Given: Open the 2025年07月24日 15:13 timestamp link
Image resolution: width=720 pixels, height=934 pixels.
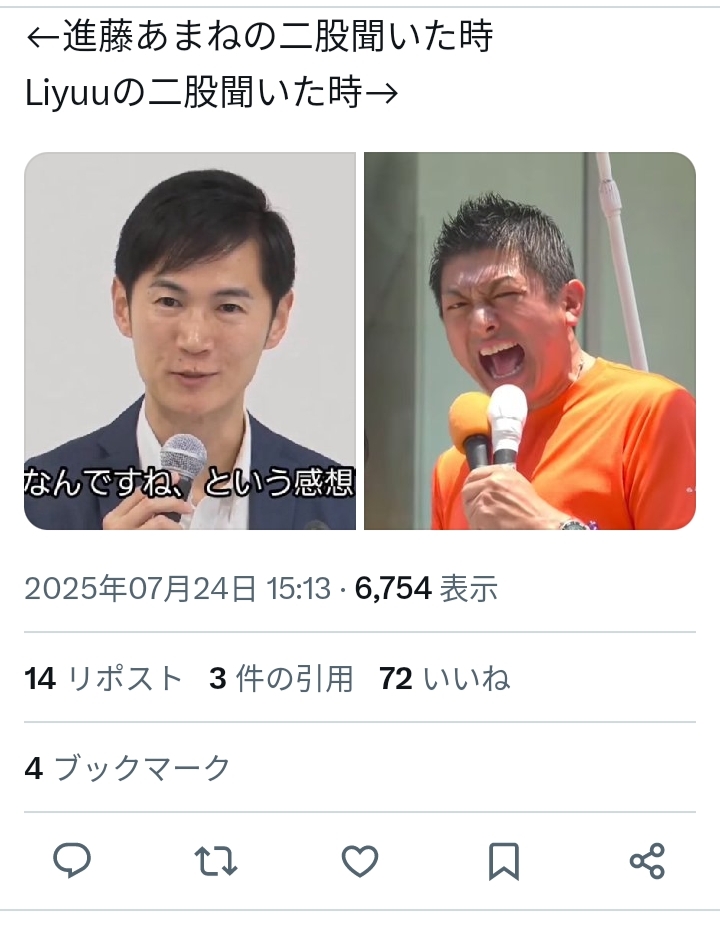Looking at the screenshot, I should tap(177, 589).
